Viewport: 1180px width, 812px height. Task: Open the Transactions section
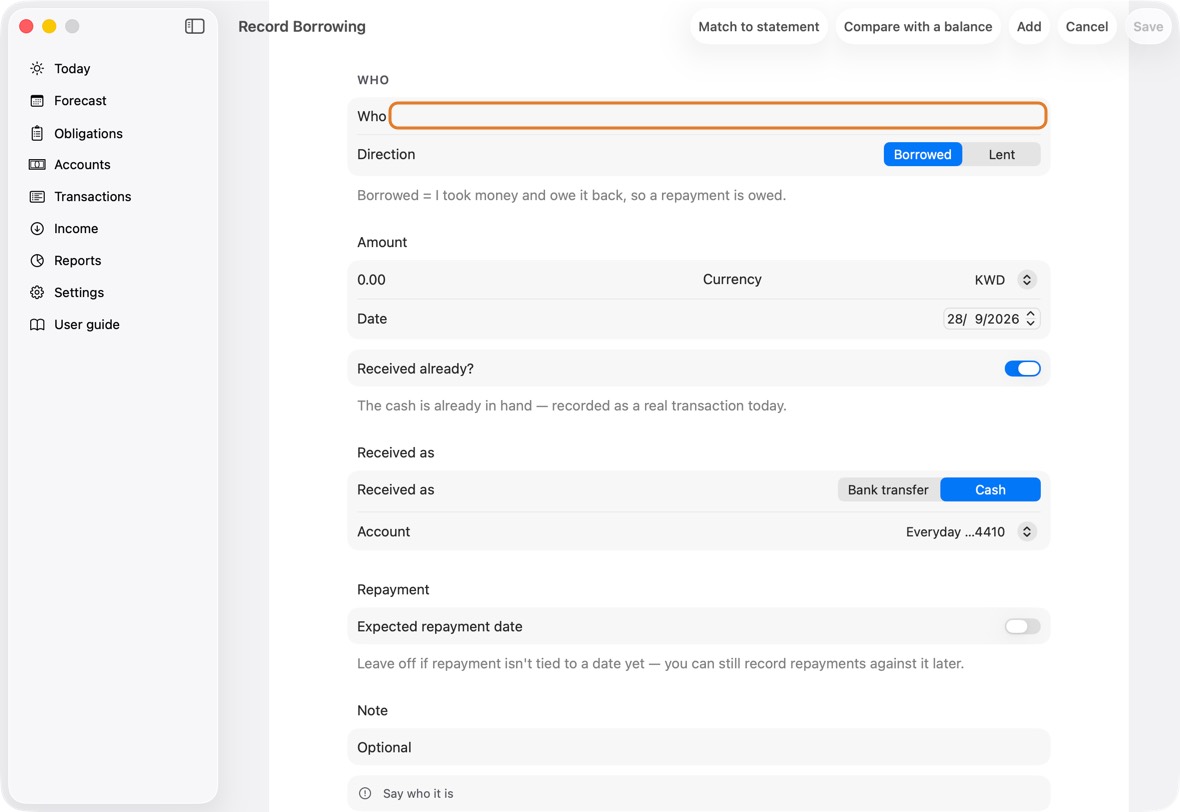[93, 196]
